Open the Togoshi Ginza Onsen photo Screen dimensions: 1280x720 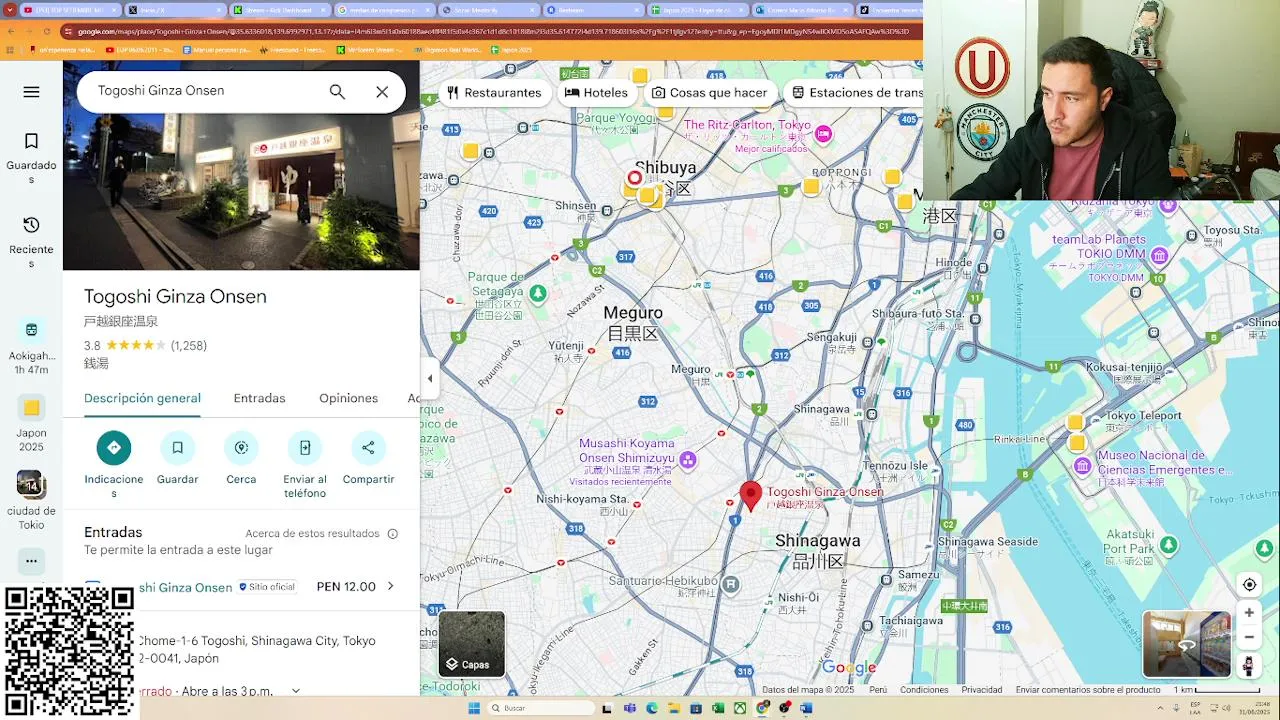click(241, 192)
